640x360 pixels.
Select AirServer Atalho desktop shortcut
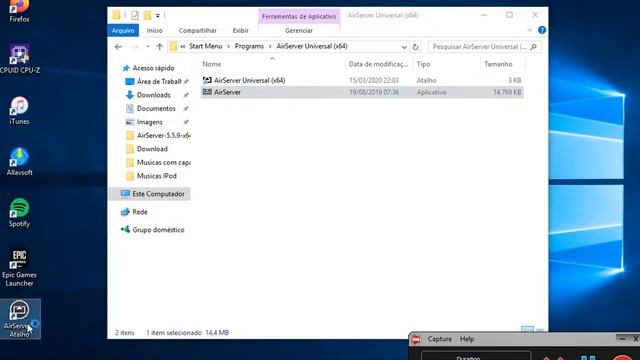pyautogui.click(x=19, y=319)
